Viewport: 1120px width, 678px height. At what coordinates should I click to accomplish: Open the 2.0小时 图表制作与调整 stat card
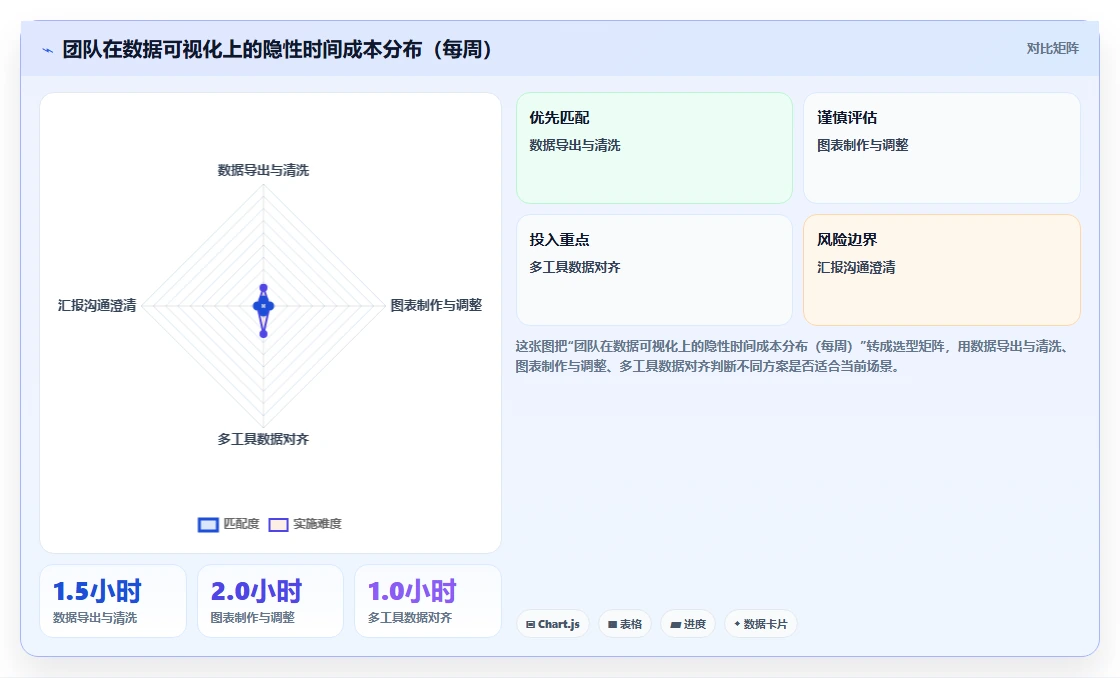pyautogui.click(x=270, y=601)
